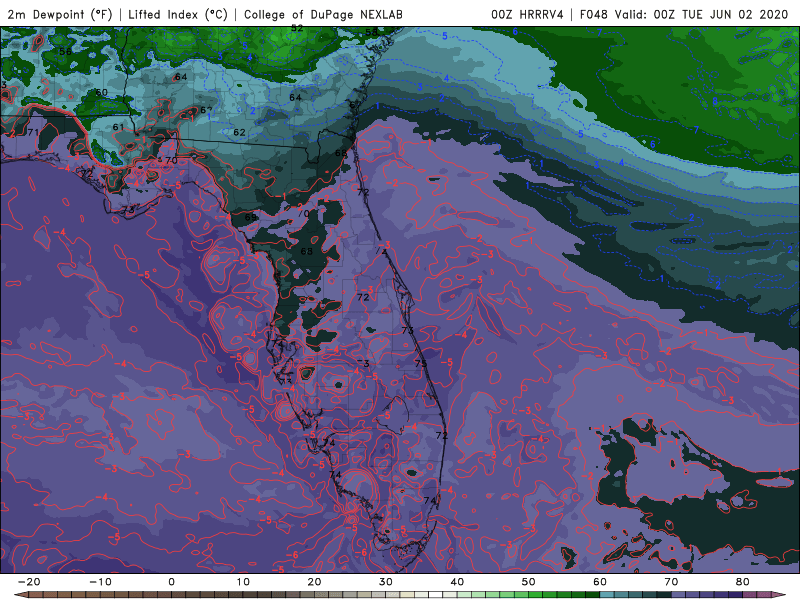Click the 70 label on color scale

[x=671, y=582]
